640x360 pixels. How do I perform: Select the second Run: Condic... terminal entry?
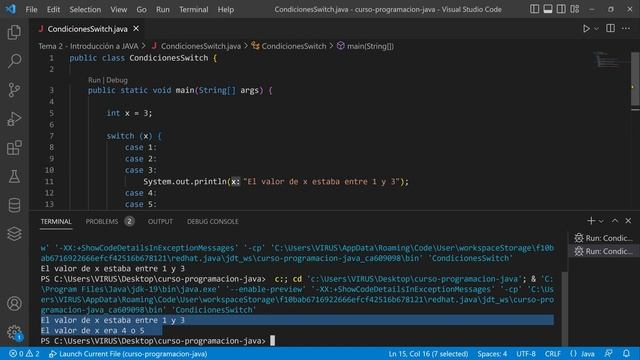point(603,251)
